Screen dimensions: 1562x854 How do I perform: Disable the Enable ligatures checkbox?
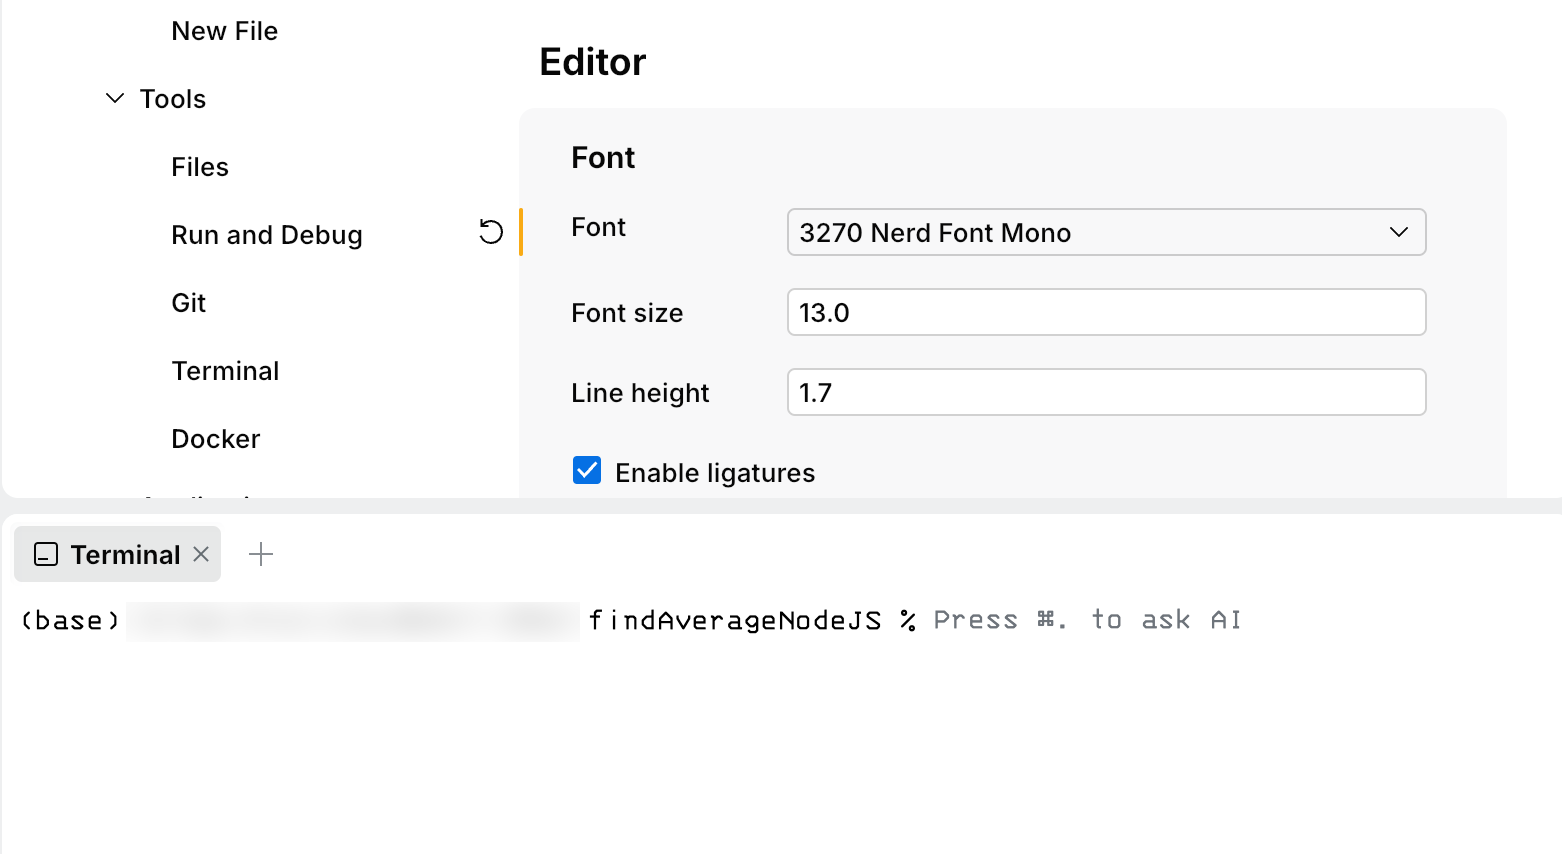pos(587,470)
